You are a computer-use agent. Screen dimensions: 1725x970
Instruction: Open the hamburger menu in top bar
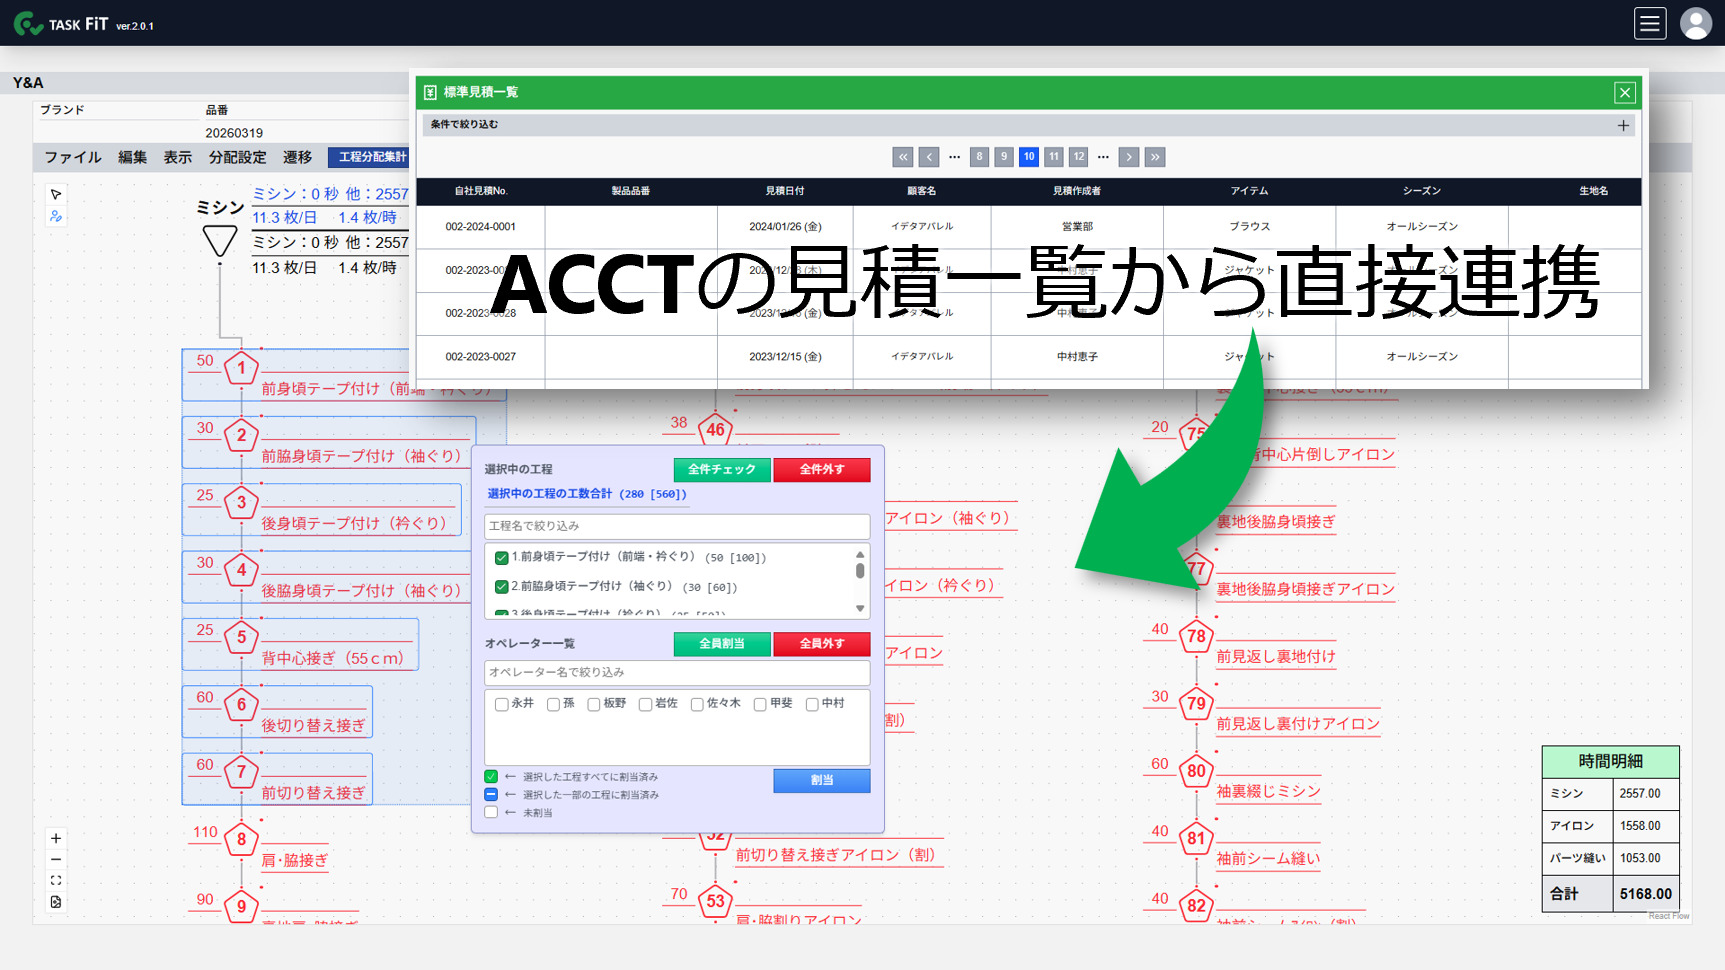coord(1650,23)
